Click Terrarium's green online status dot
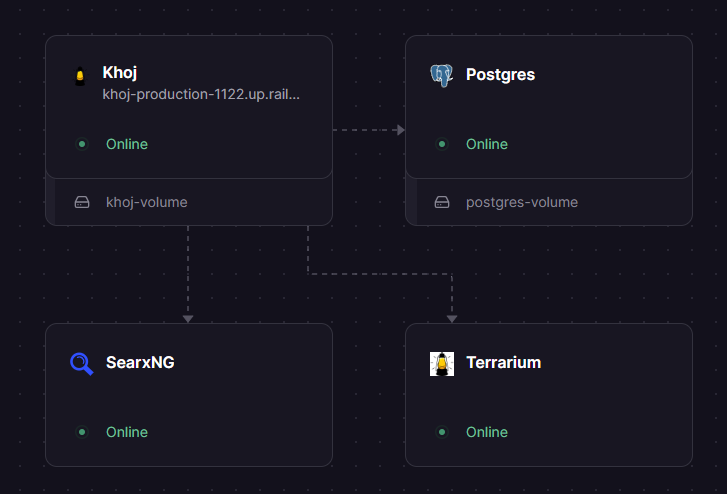Image resolution: width=727 pixels, height=494 pixels. coord(441,432)
